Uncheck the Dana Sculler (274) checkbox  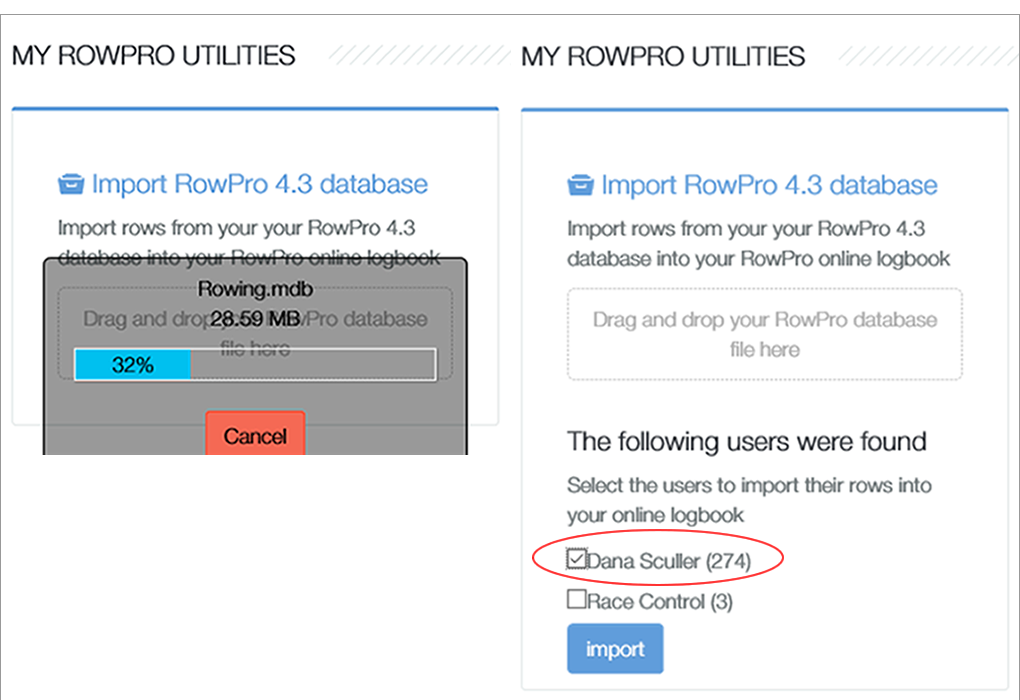(x=576, y=559)
